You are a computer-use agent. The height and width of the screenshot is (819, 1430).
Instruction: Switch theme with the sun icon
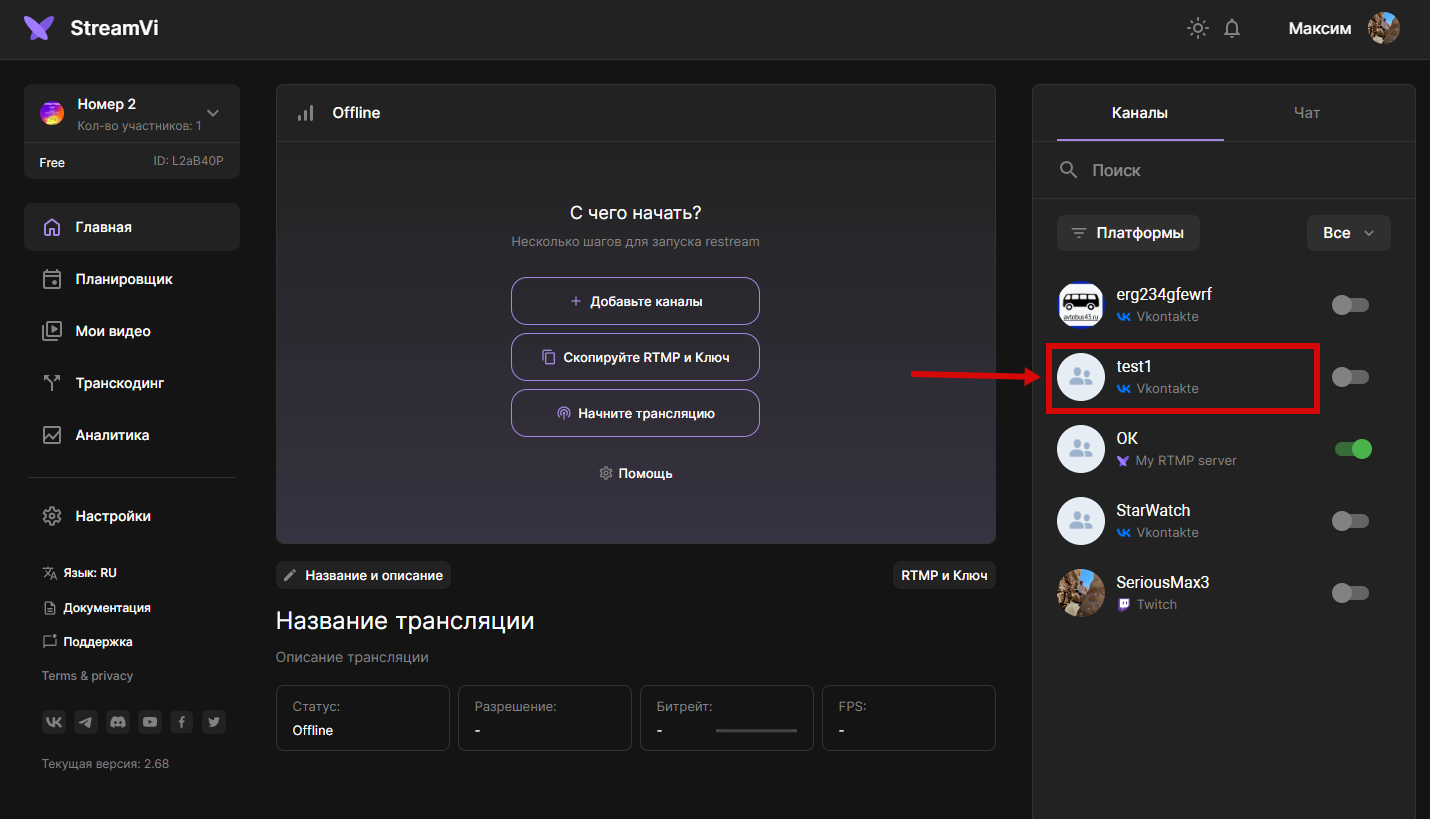1197,28
